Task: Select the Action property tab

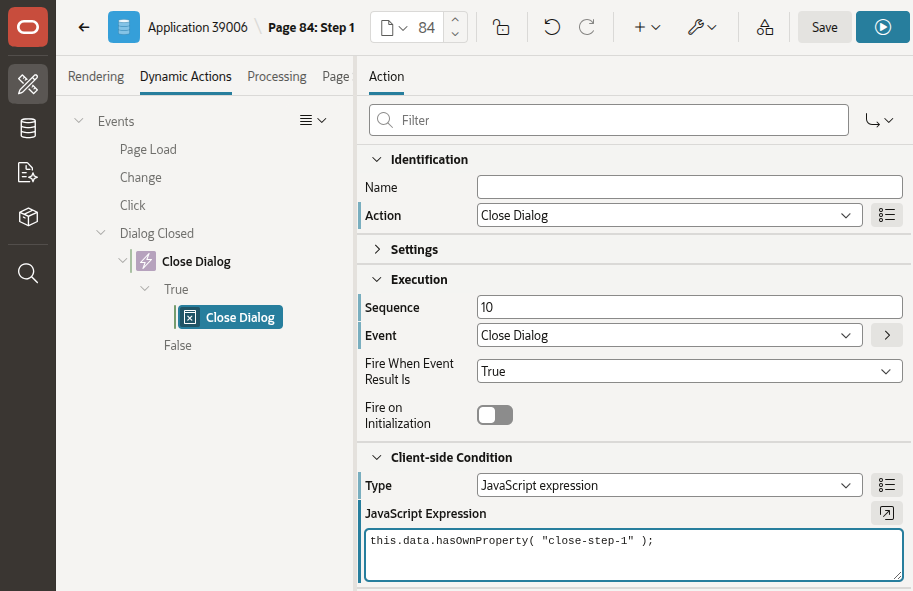Action: point(386,76)
